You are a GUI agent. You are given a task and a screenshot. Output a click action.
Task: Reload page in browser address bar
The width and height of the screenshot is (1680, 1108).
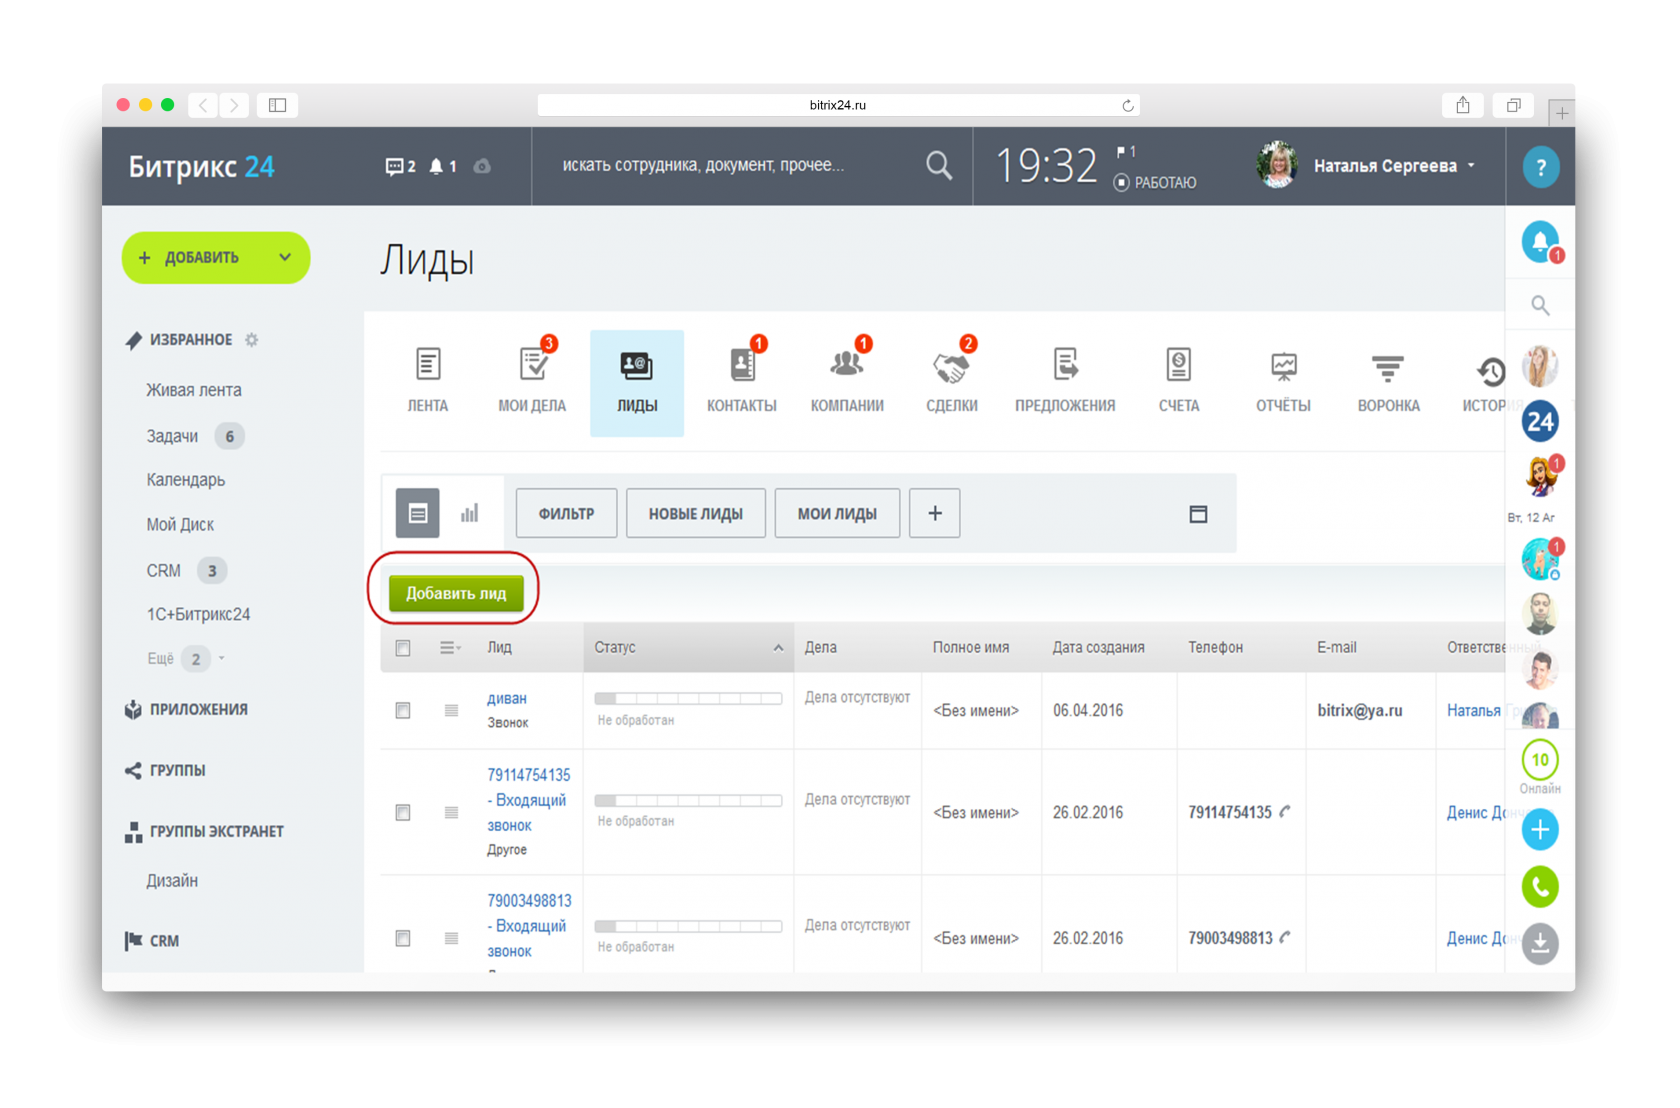(x=1127, y=105)
